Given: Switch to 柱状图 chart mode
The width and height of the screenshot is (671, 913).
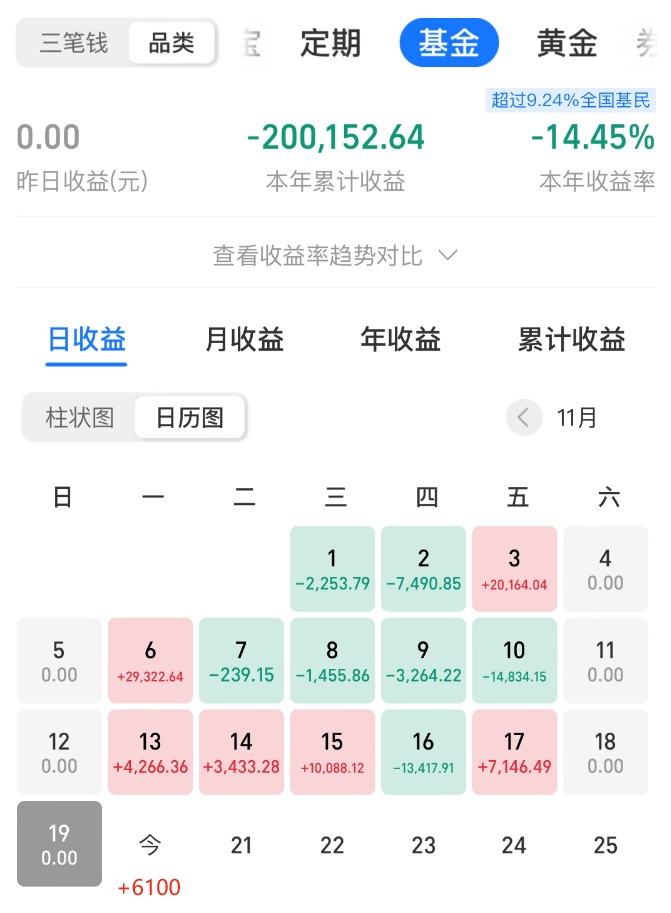Looking at the screenshot, I should [x=80, y=417].
